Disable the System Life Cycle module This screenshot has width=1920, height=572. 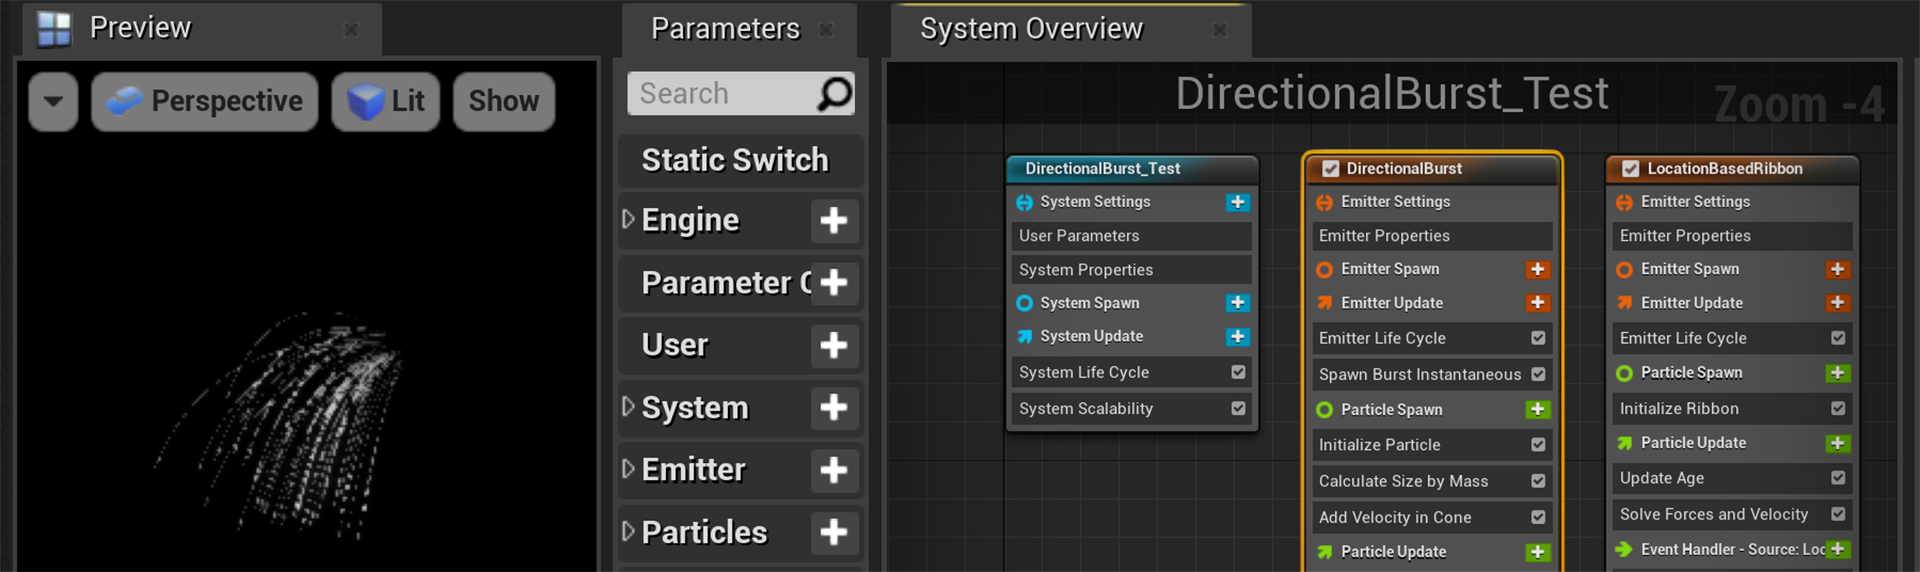pos(1238,372)
